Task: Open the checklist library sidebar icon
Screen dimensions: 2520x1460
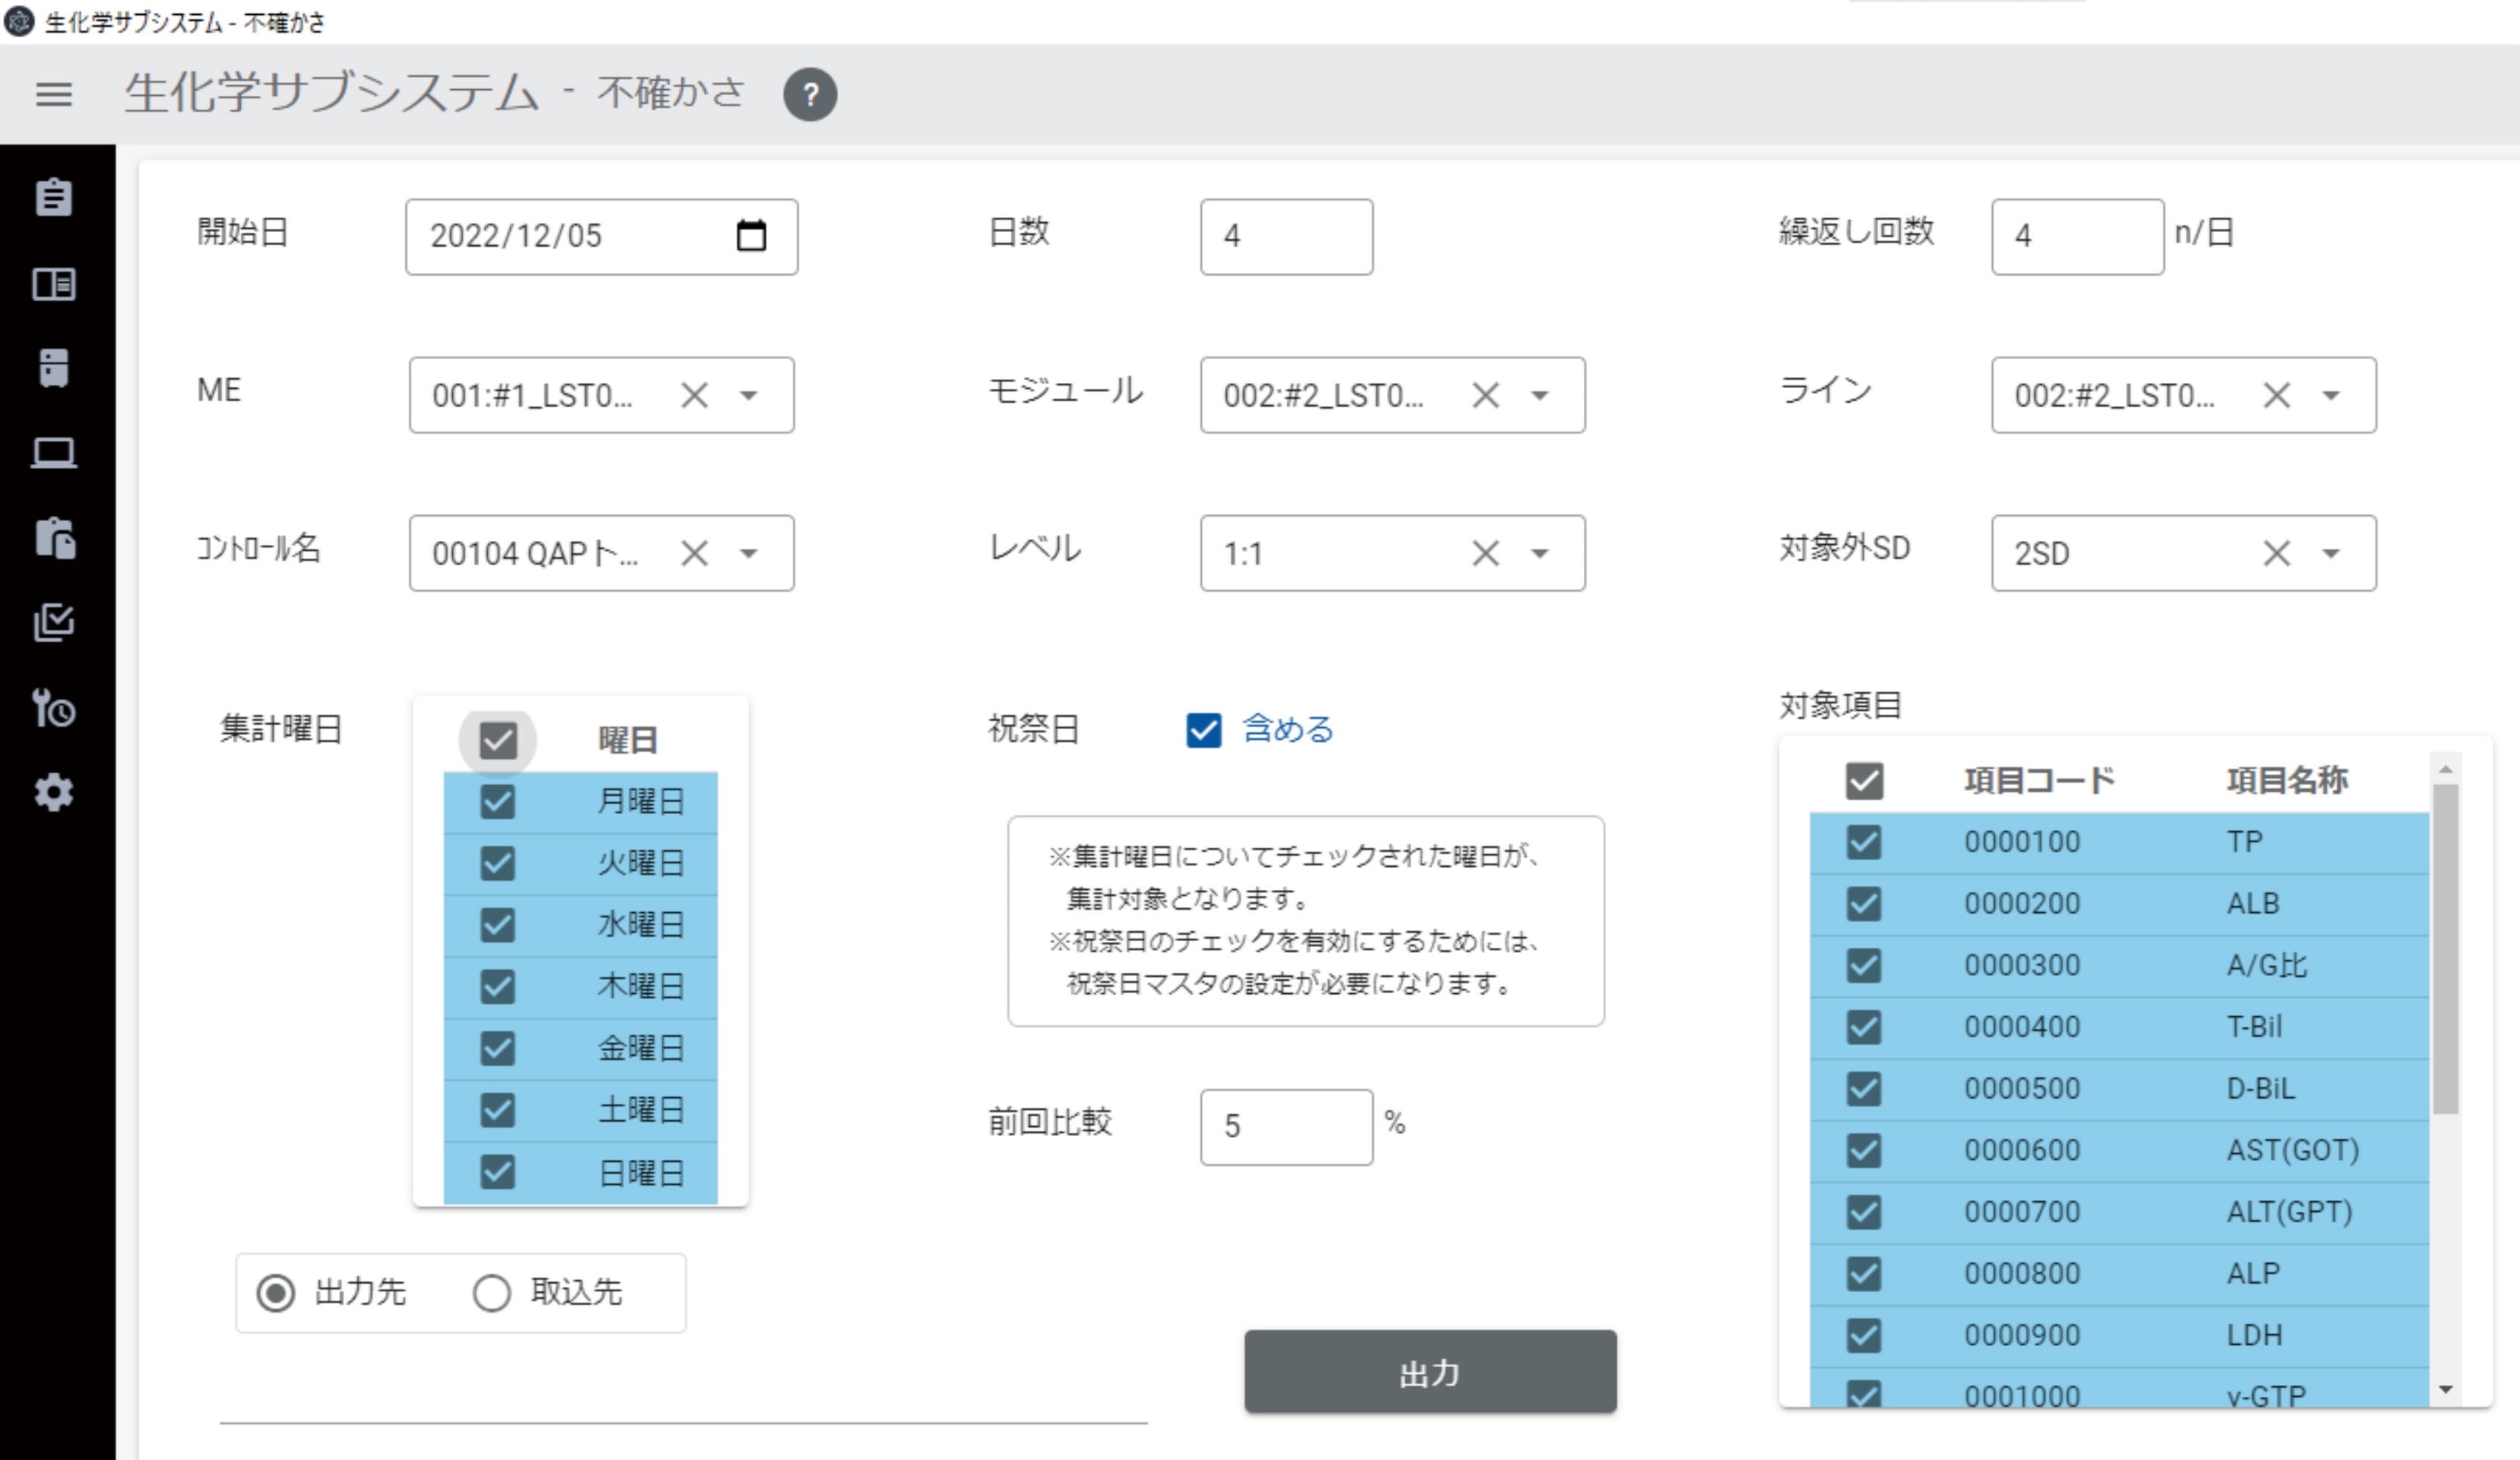Action: click(54, 622)
